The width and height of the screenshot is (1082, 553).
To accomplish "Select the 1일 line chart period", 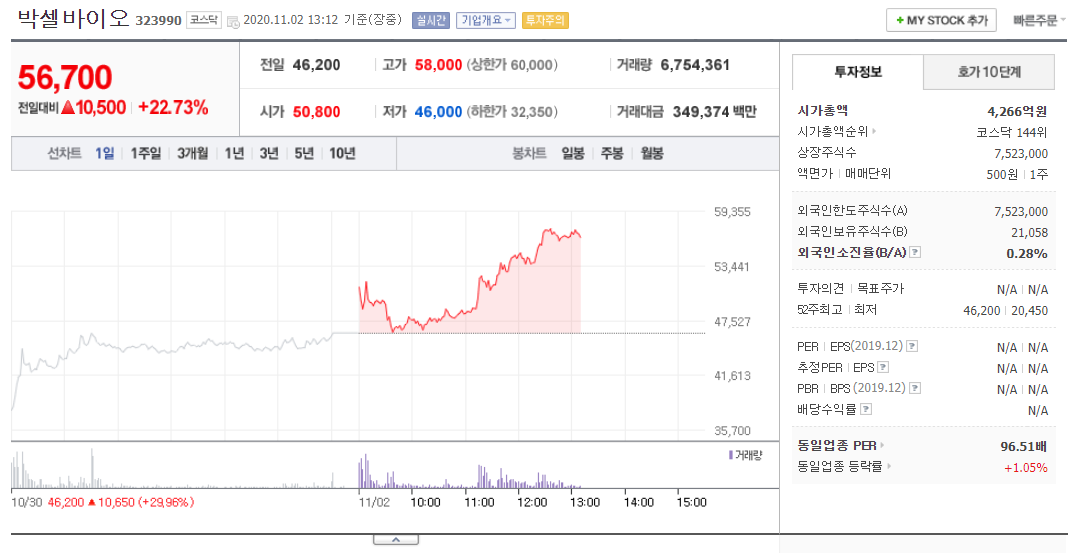I will 105,153.
